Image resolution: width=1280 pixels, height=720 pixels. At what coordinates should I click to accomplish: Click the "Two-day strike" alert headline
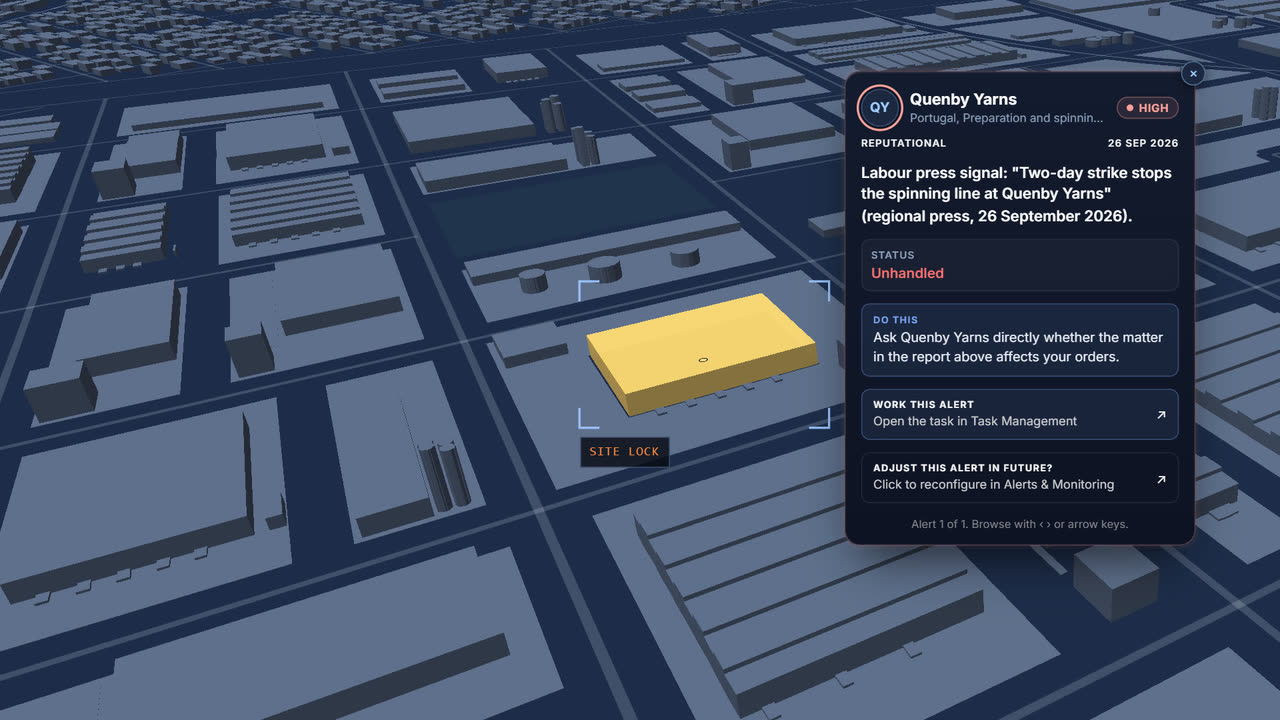tap(1016, 194)
